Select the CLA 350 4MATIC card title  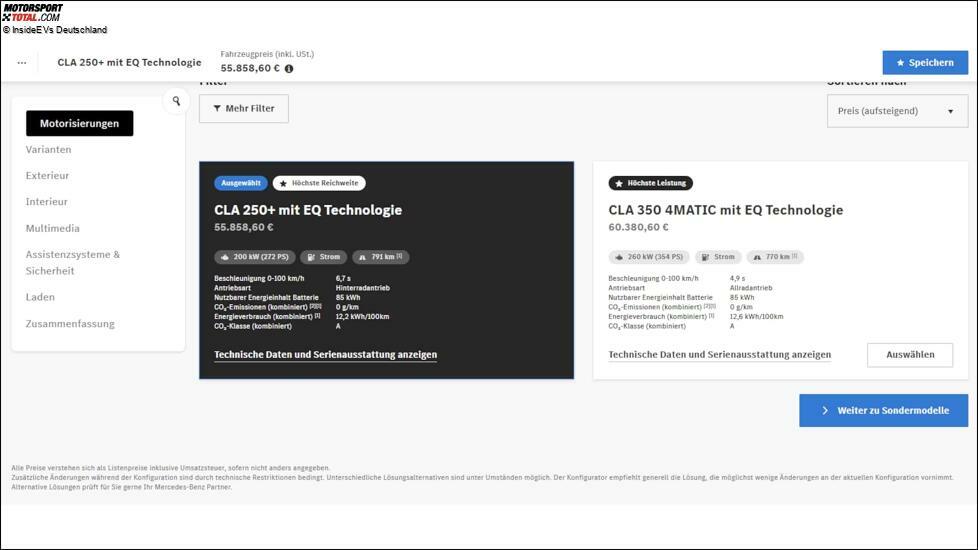point(725,210)
